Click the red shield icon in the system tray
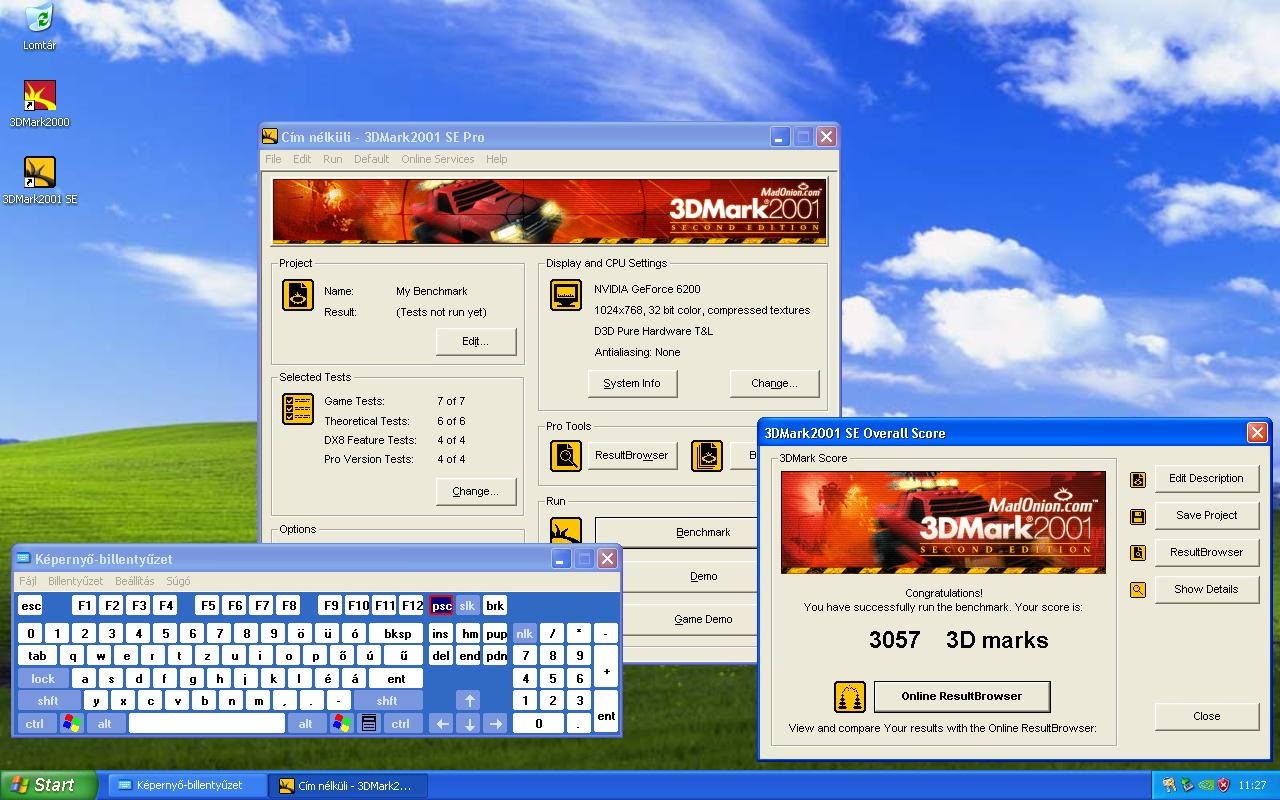 (1223, 785)
